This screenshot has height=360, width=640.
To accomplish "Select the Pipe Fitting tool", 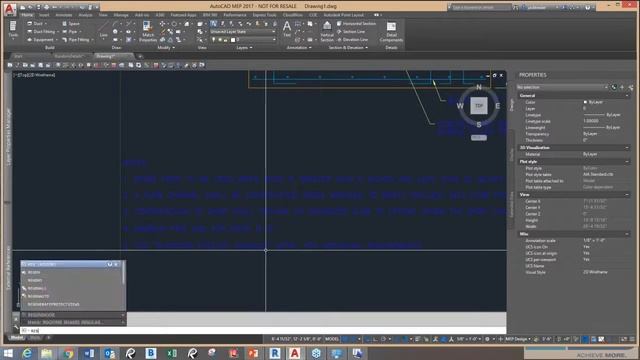I will click(77, 40).
